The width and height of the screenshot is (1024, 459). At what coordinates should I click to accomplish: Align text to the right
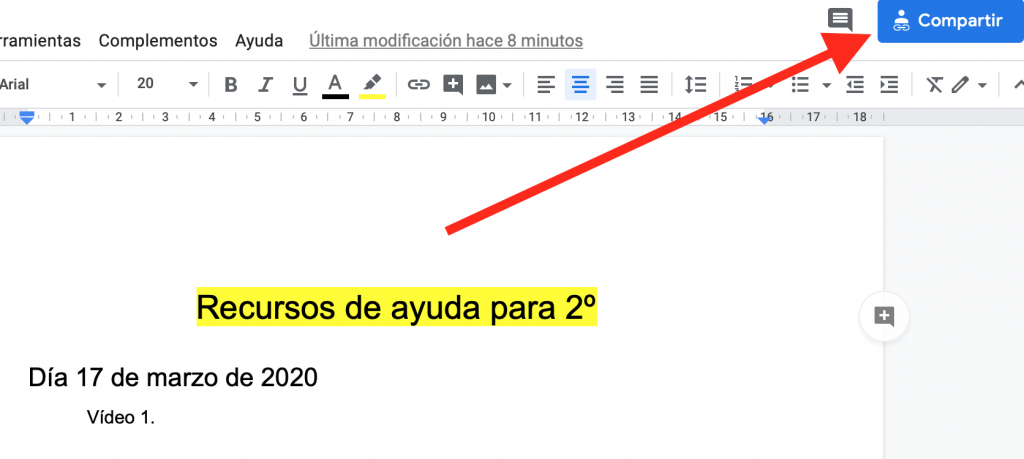(615, 84)
